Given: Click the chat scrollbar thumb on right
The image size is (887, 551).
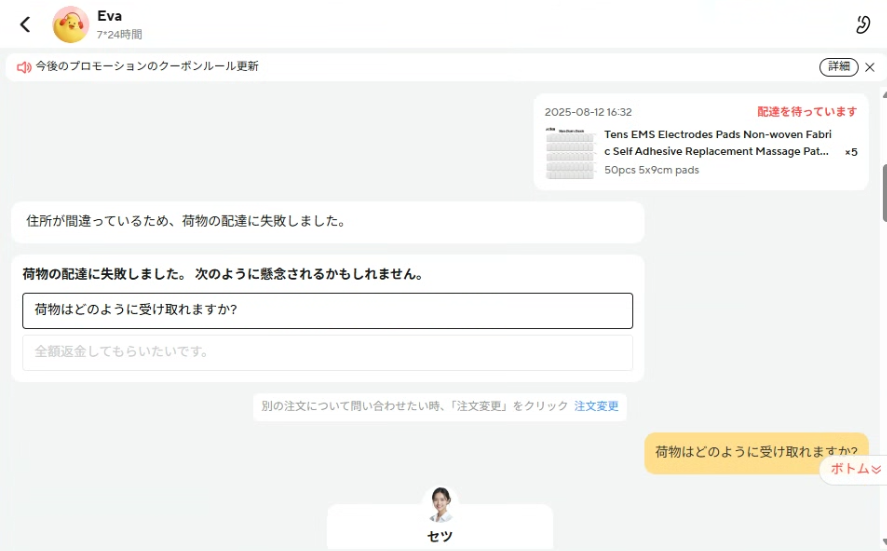Looking at the screenshot, I should point(883,190).
